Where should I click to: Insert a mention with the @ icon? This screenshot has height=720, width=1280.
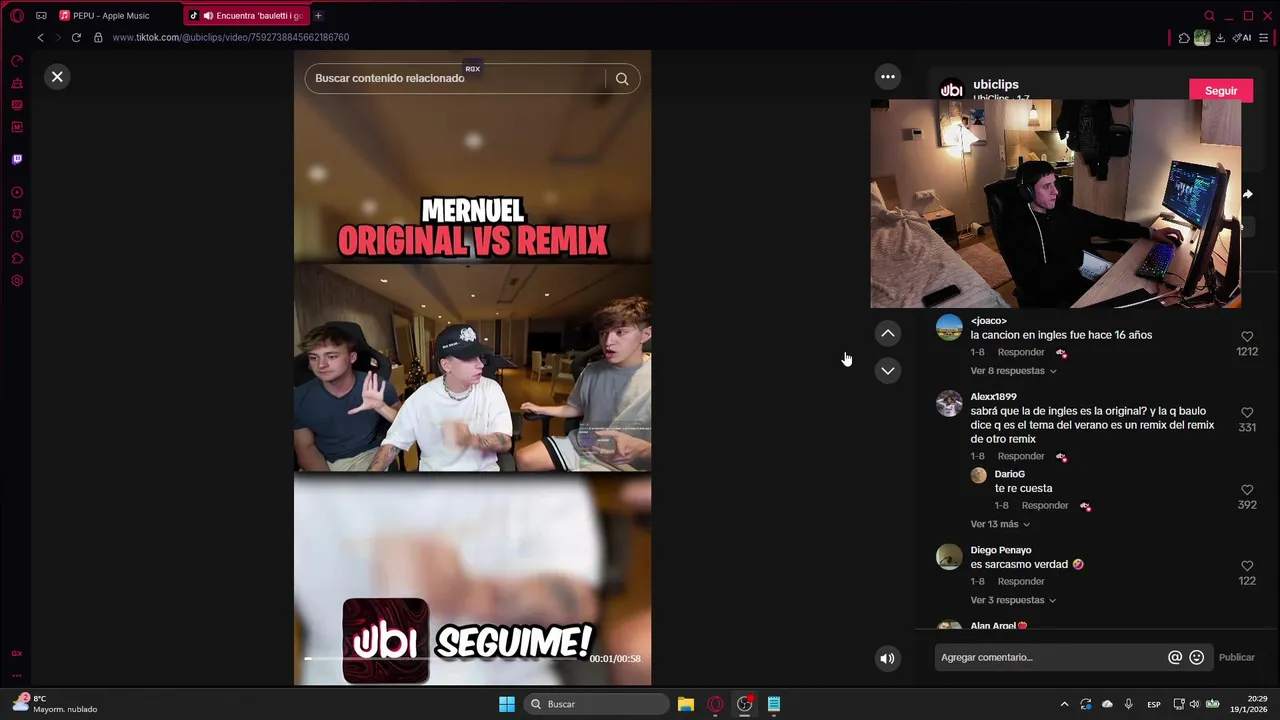(1175, 657)
